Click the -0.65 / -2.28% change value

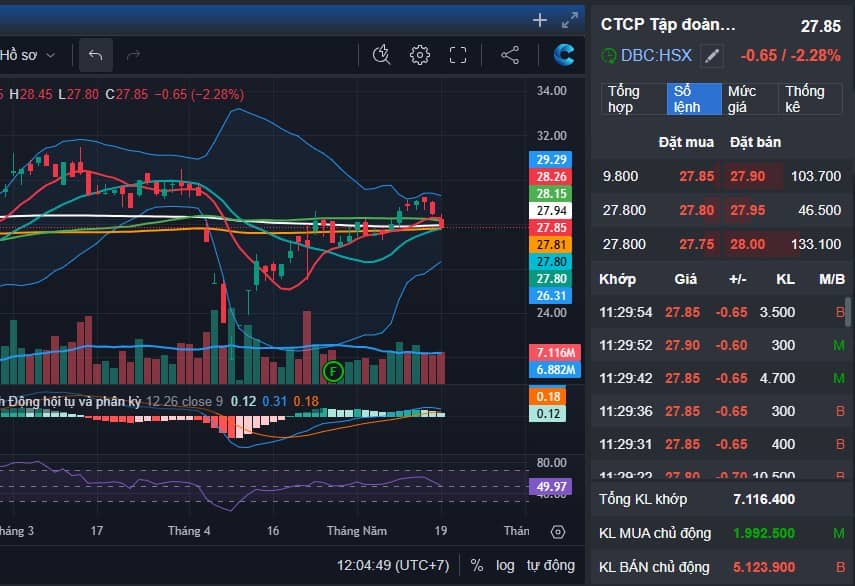(x=790, y=55)
